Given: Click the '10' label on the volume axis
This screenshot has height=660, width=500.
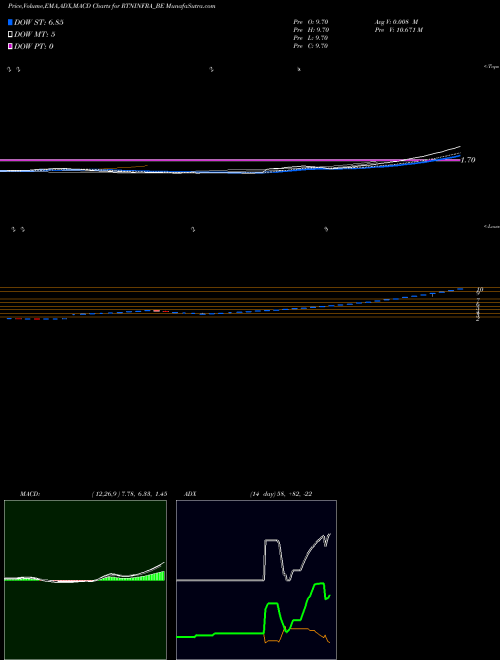Looking at the screenshot, I should click(x=480, y=290).
